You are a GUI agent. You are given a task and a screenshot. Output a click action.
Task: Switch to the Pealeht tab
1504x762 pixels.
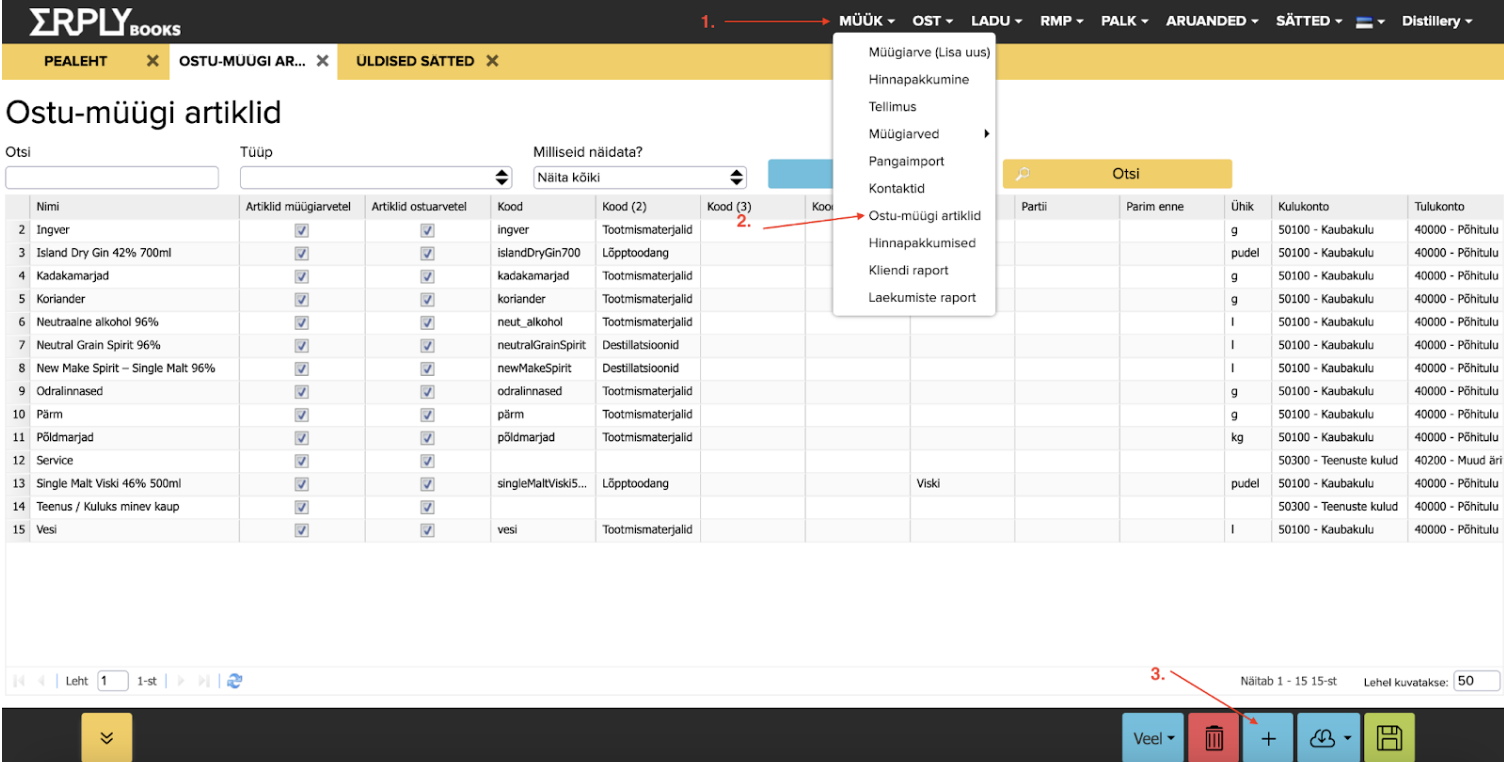click(x=76, y=61)
